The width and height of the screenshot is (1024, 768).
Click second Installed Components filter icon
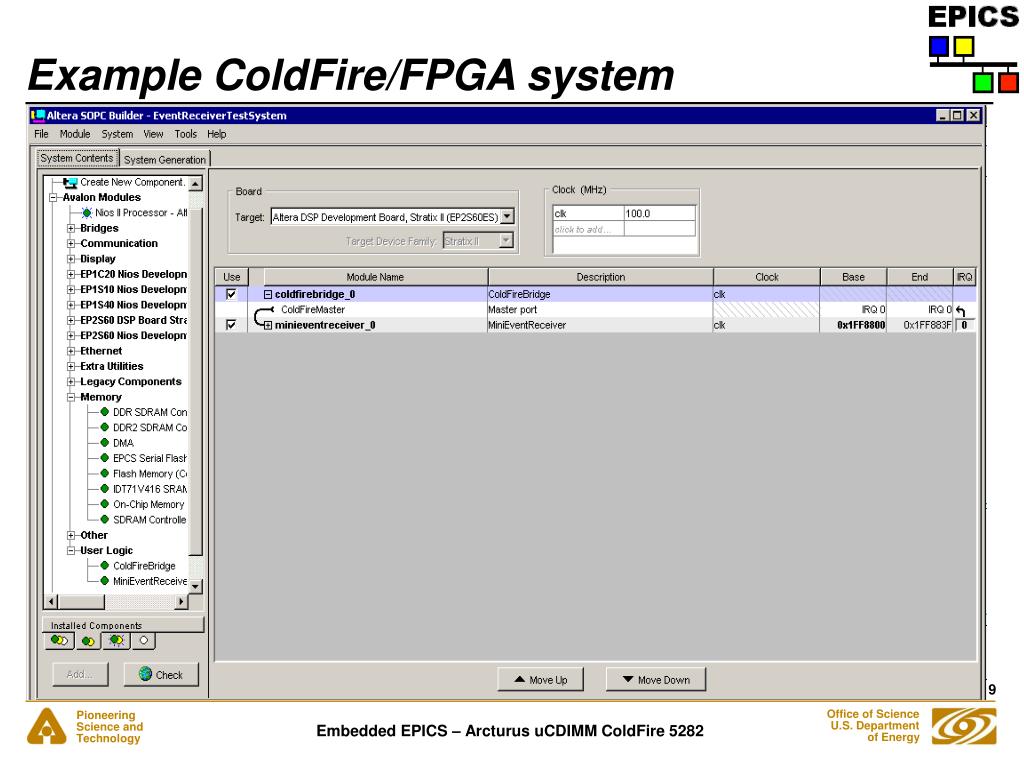(88, 641)
